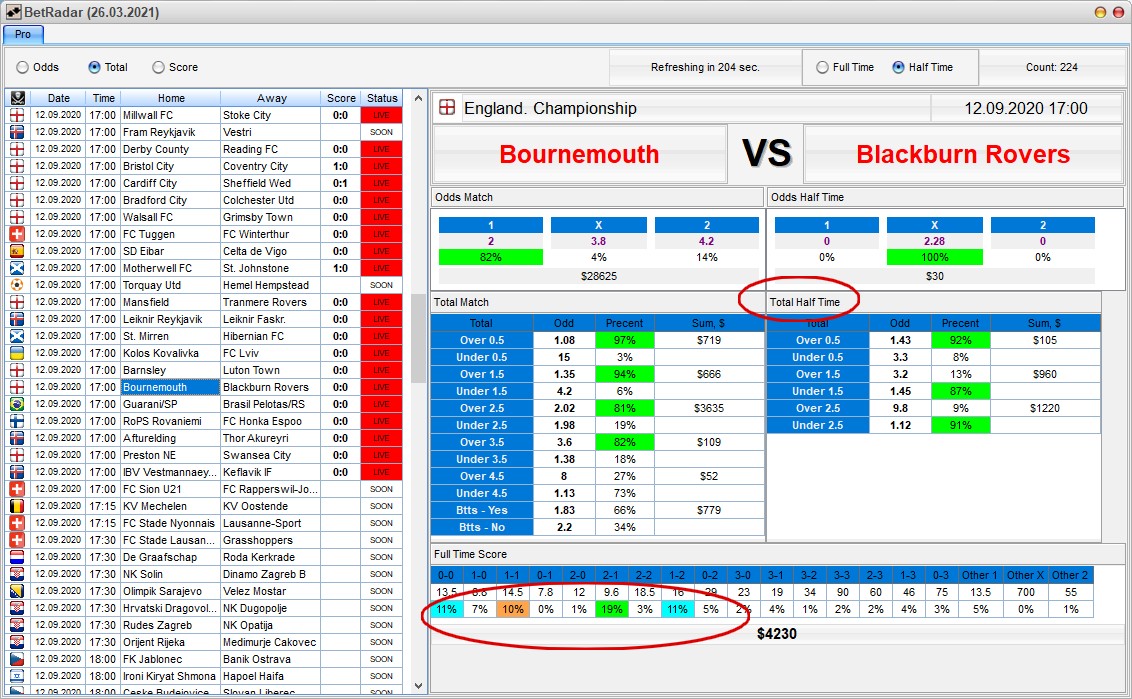
Task: Select the Total radio button
Action: pos(94,67)
